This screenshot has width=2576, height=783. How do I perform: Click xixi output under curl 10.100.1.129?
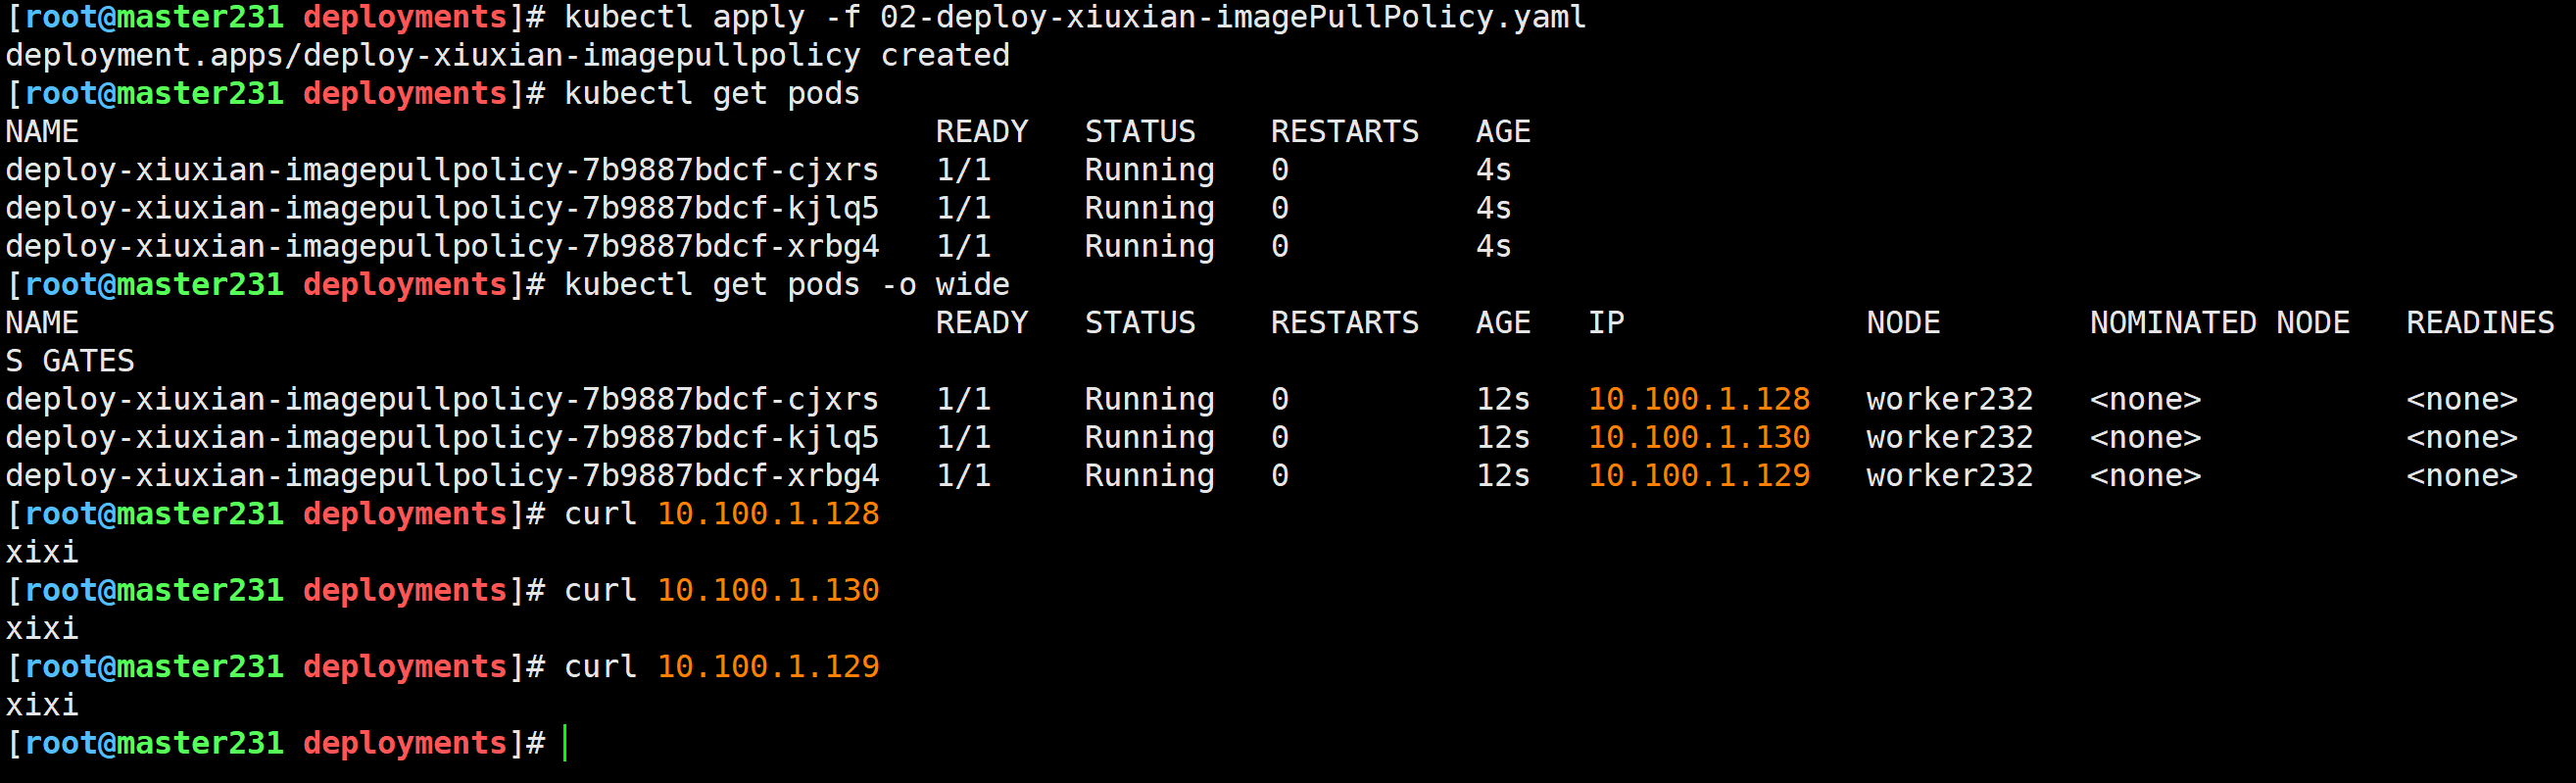click(x=42, y=705)
